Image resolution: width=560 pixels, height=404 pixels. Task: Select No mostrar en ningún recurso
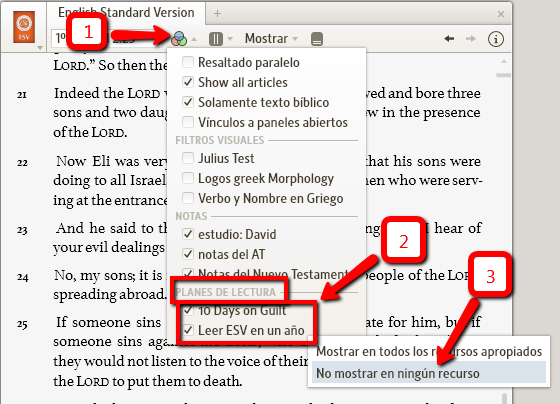click(x=429, y=373)
